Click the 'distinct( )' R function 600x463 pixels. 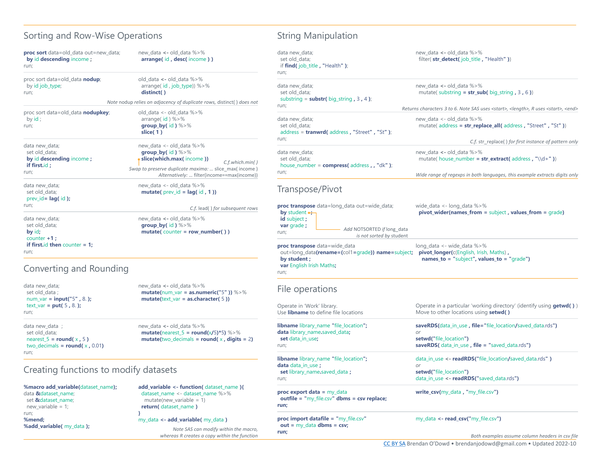[x=153, y=92]
